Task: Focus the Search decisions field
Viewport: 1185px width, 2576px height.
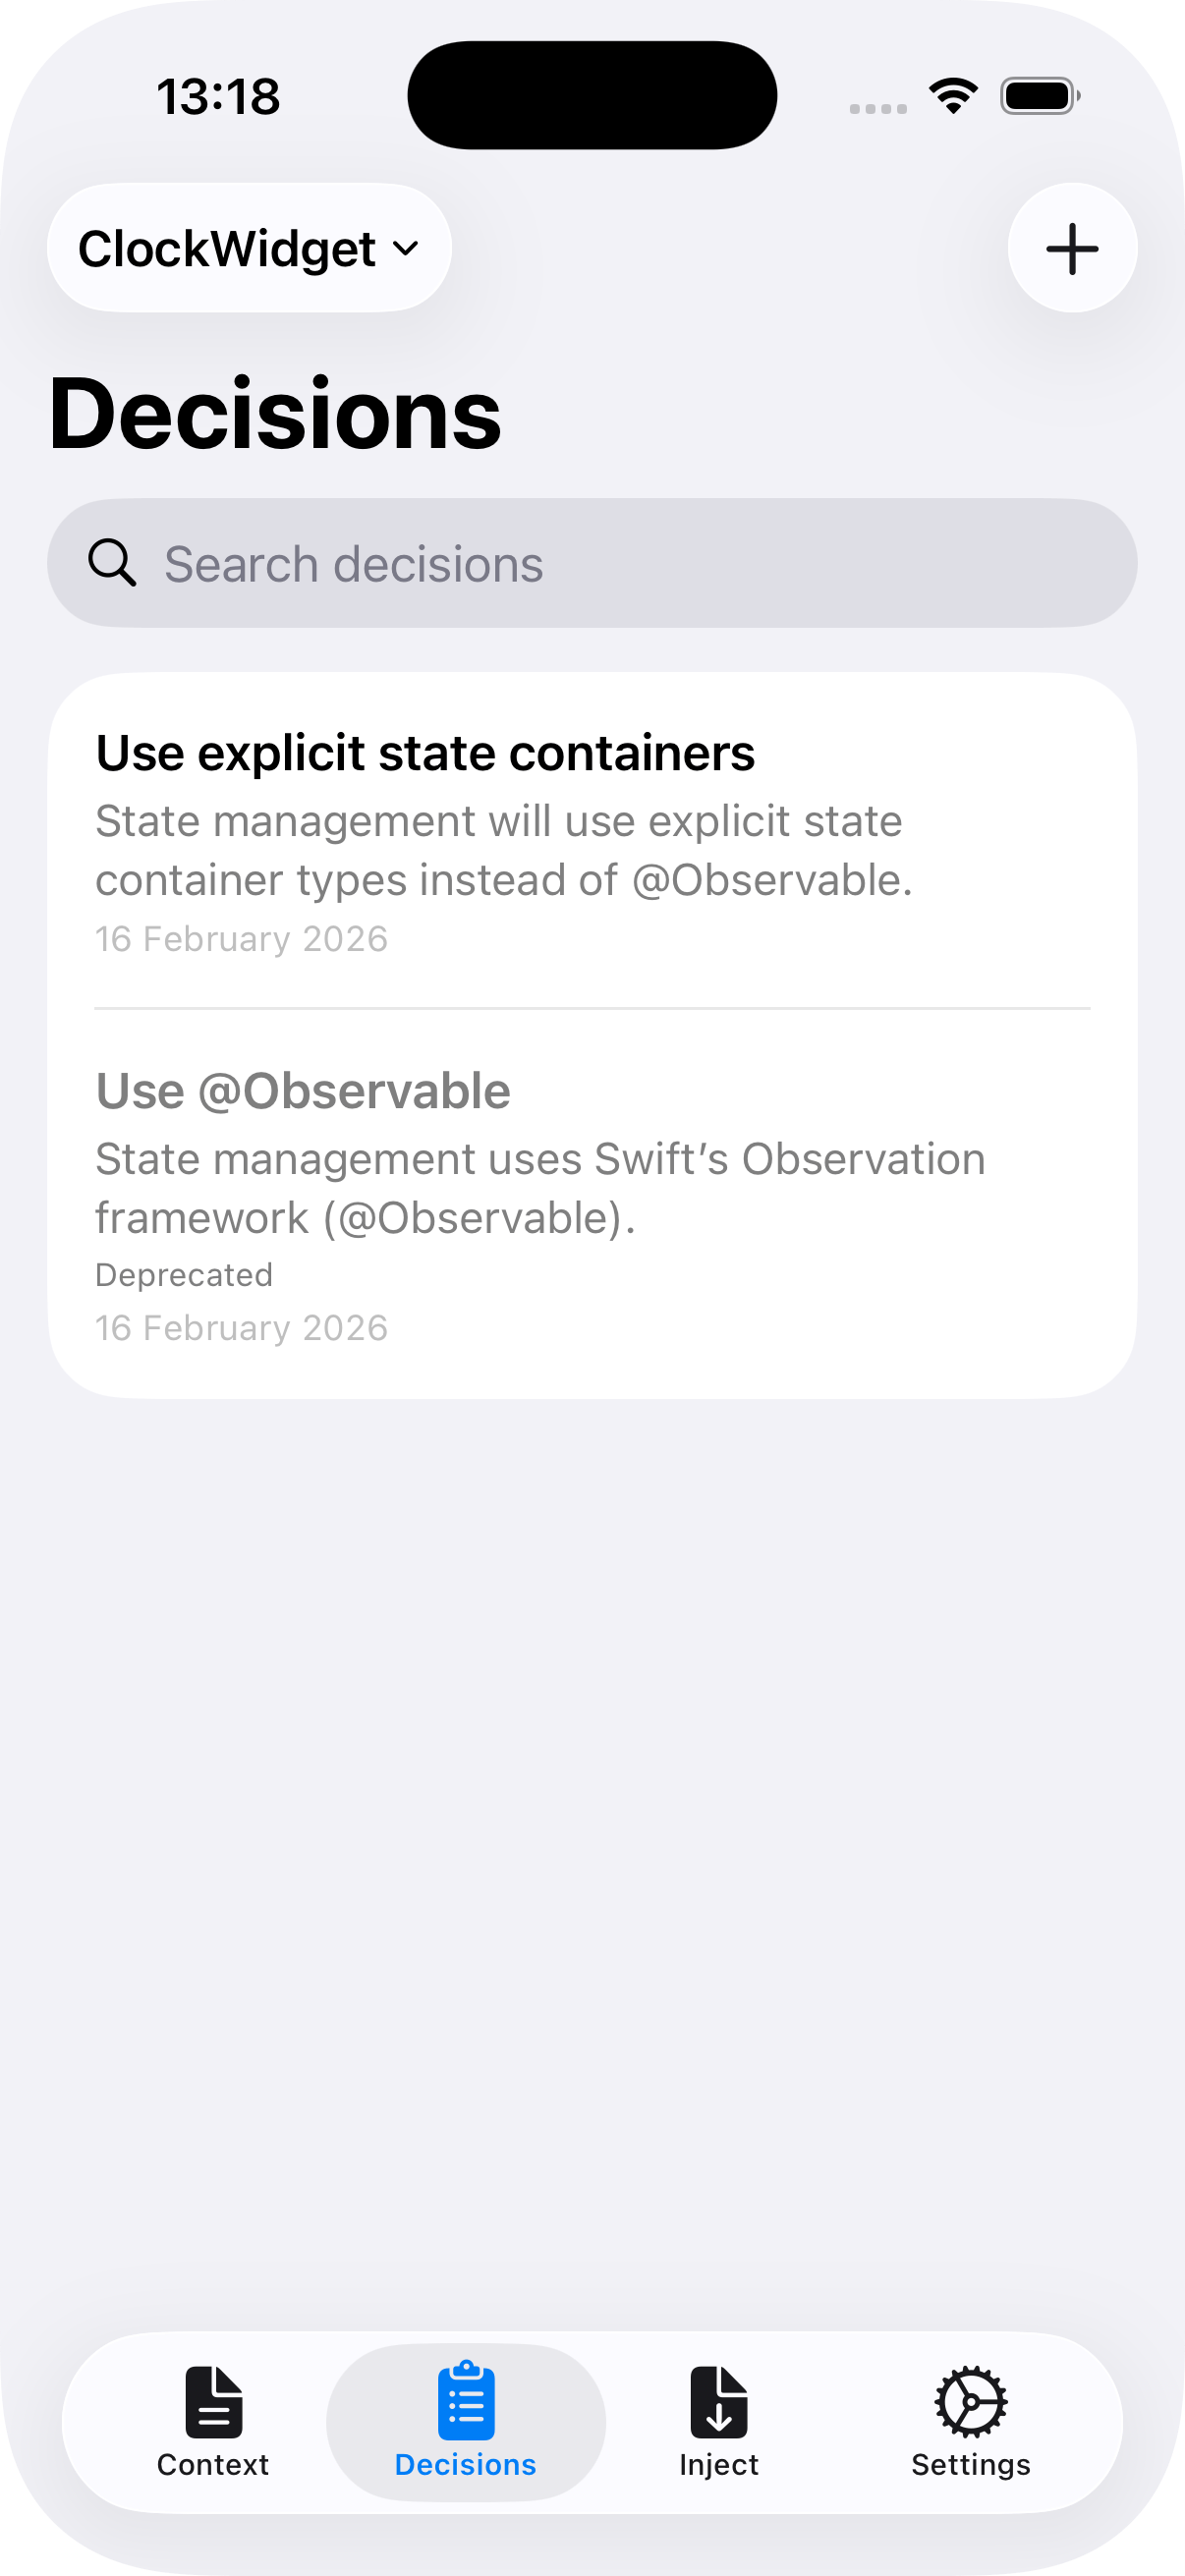Action: point(620,563)
